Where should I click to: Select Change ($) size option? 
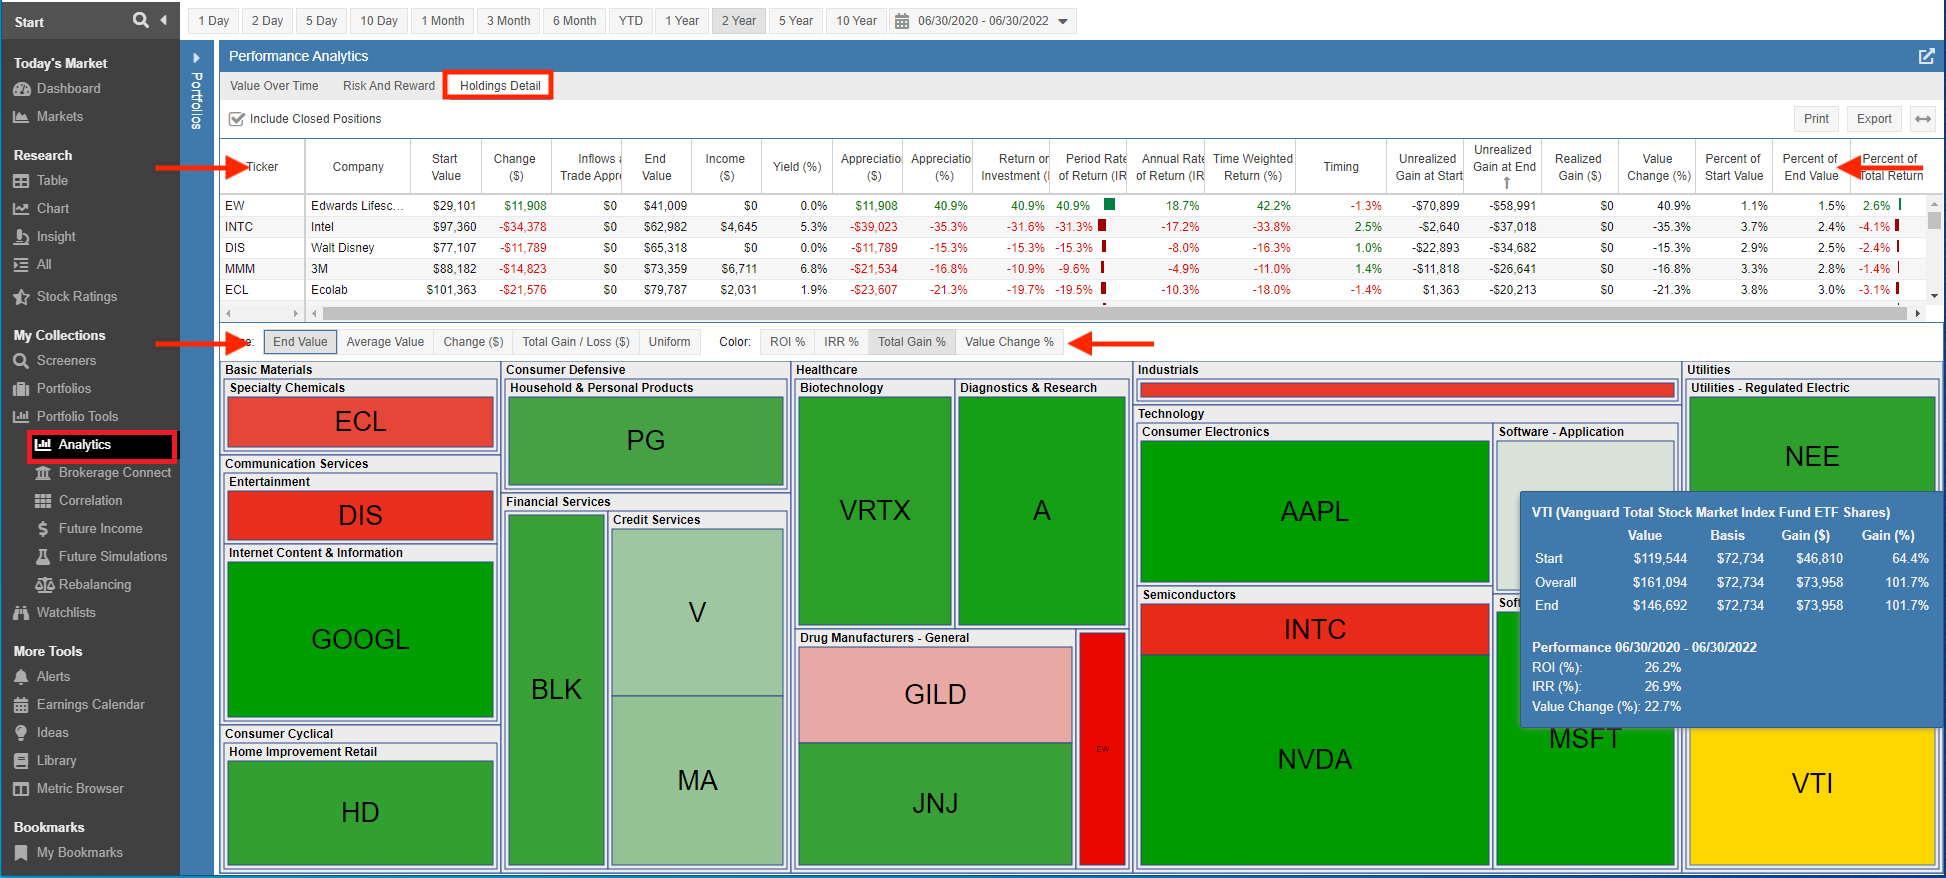tap(473, 342)
